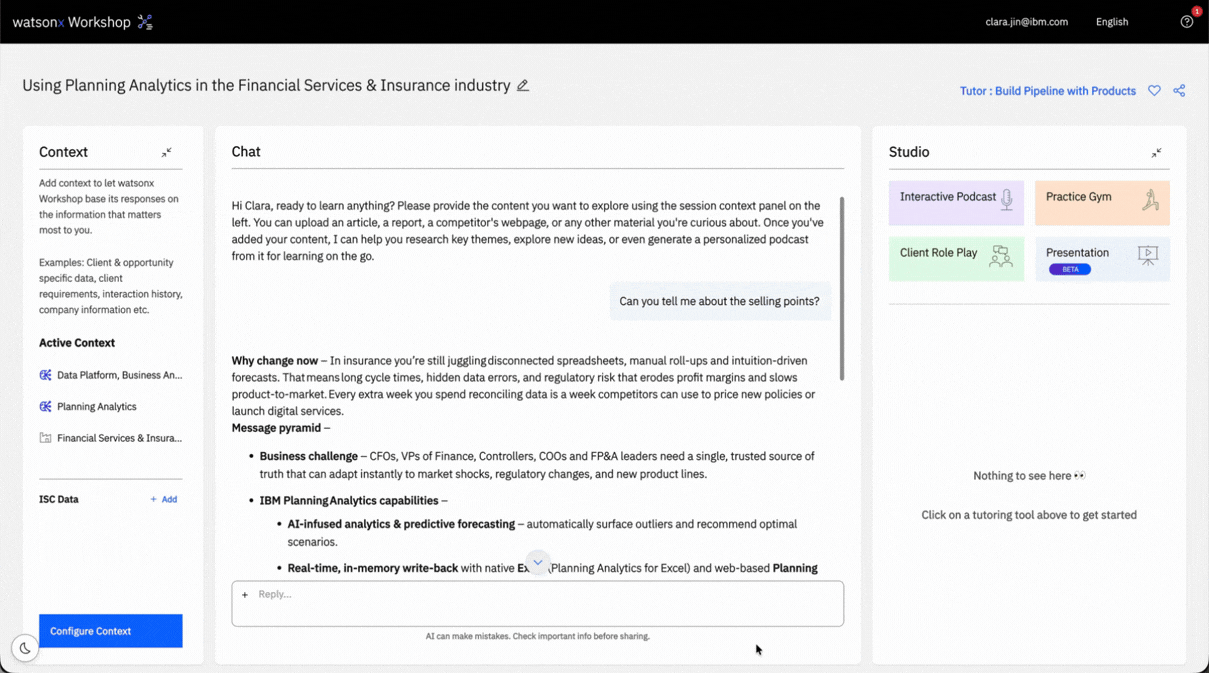This screenshot has height=673, width=1209.
Task: Edit the session title with pencil icon
Action: coord(523,86)
